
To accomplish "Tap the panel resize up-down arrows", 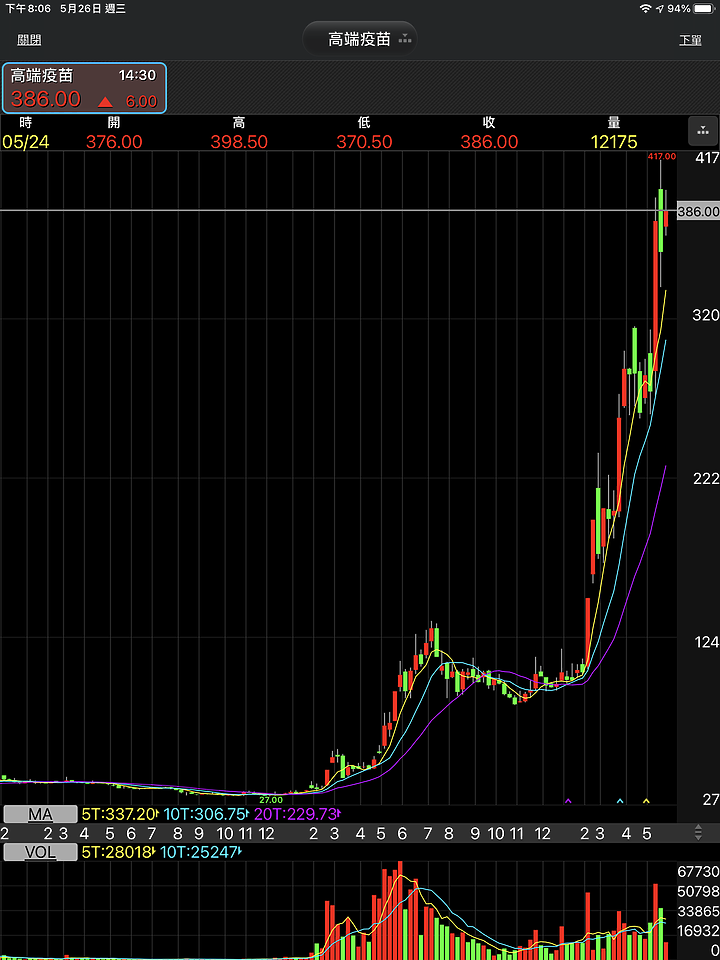I will [x=699, y=833].
